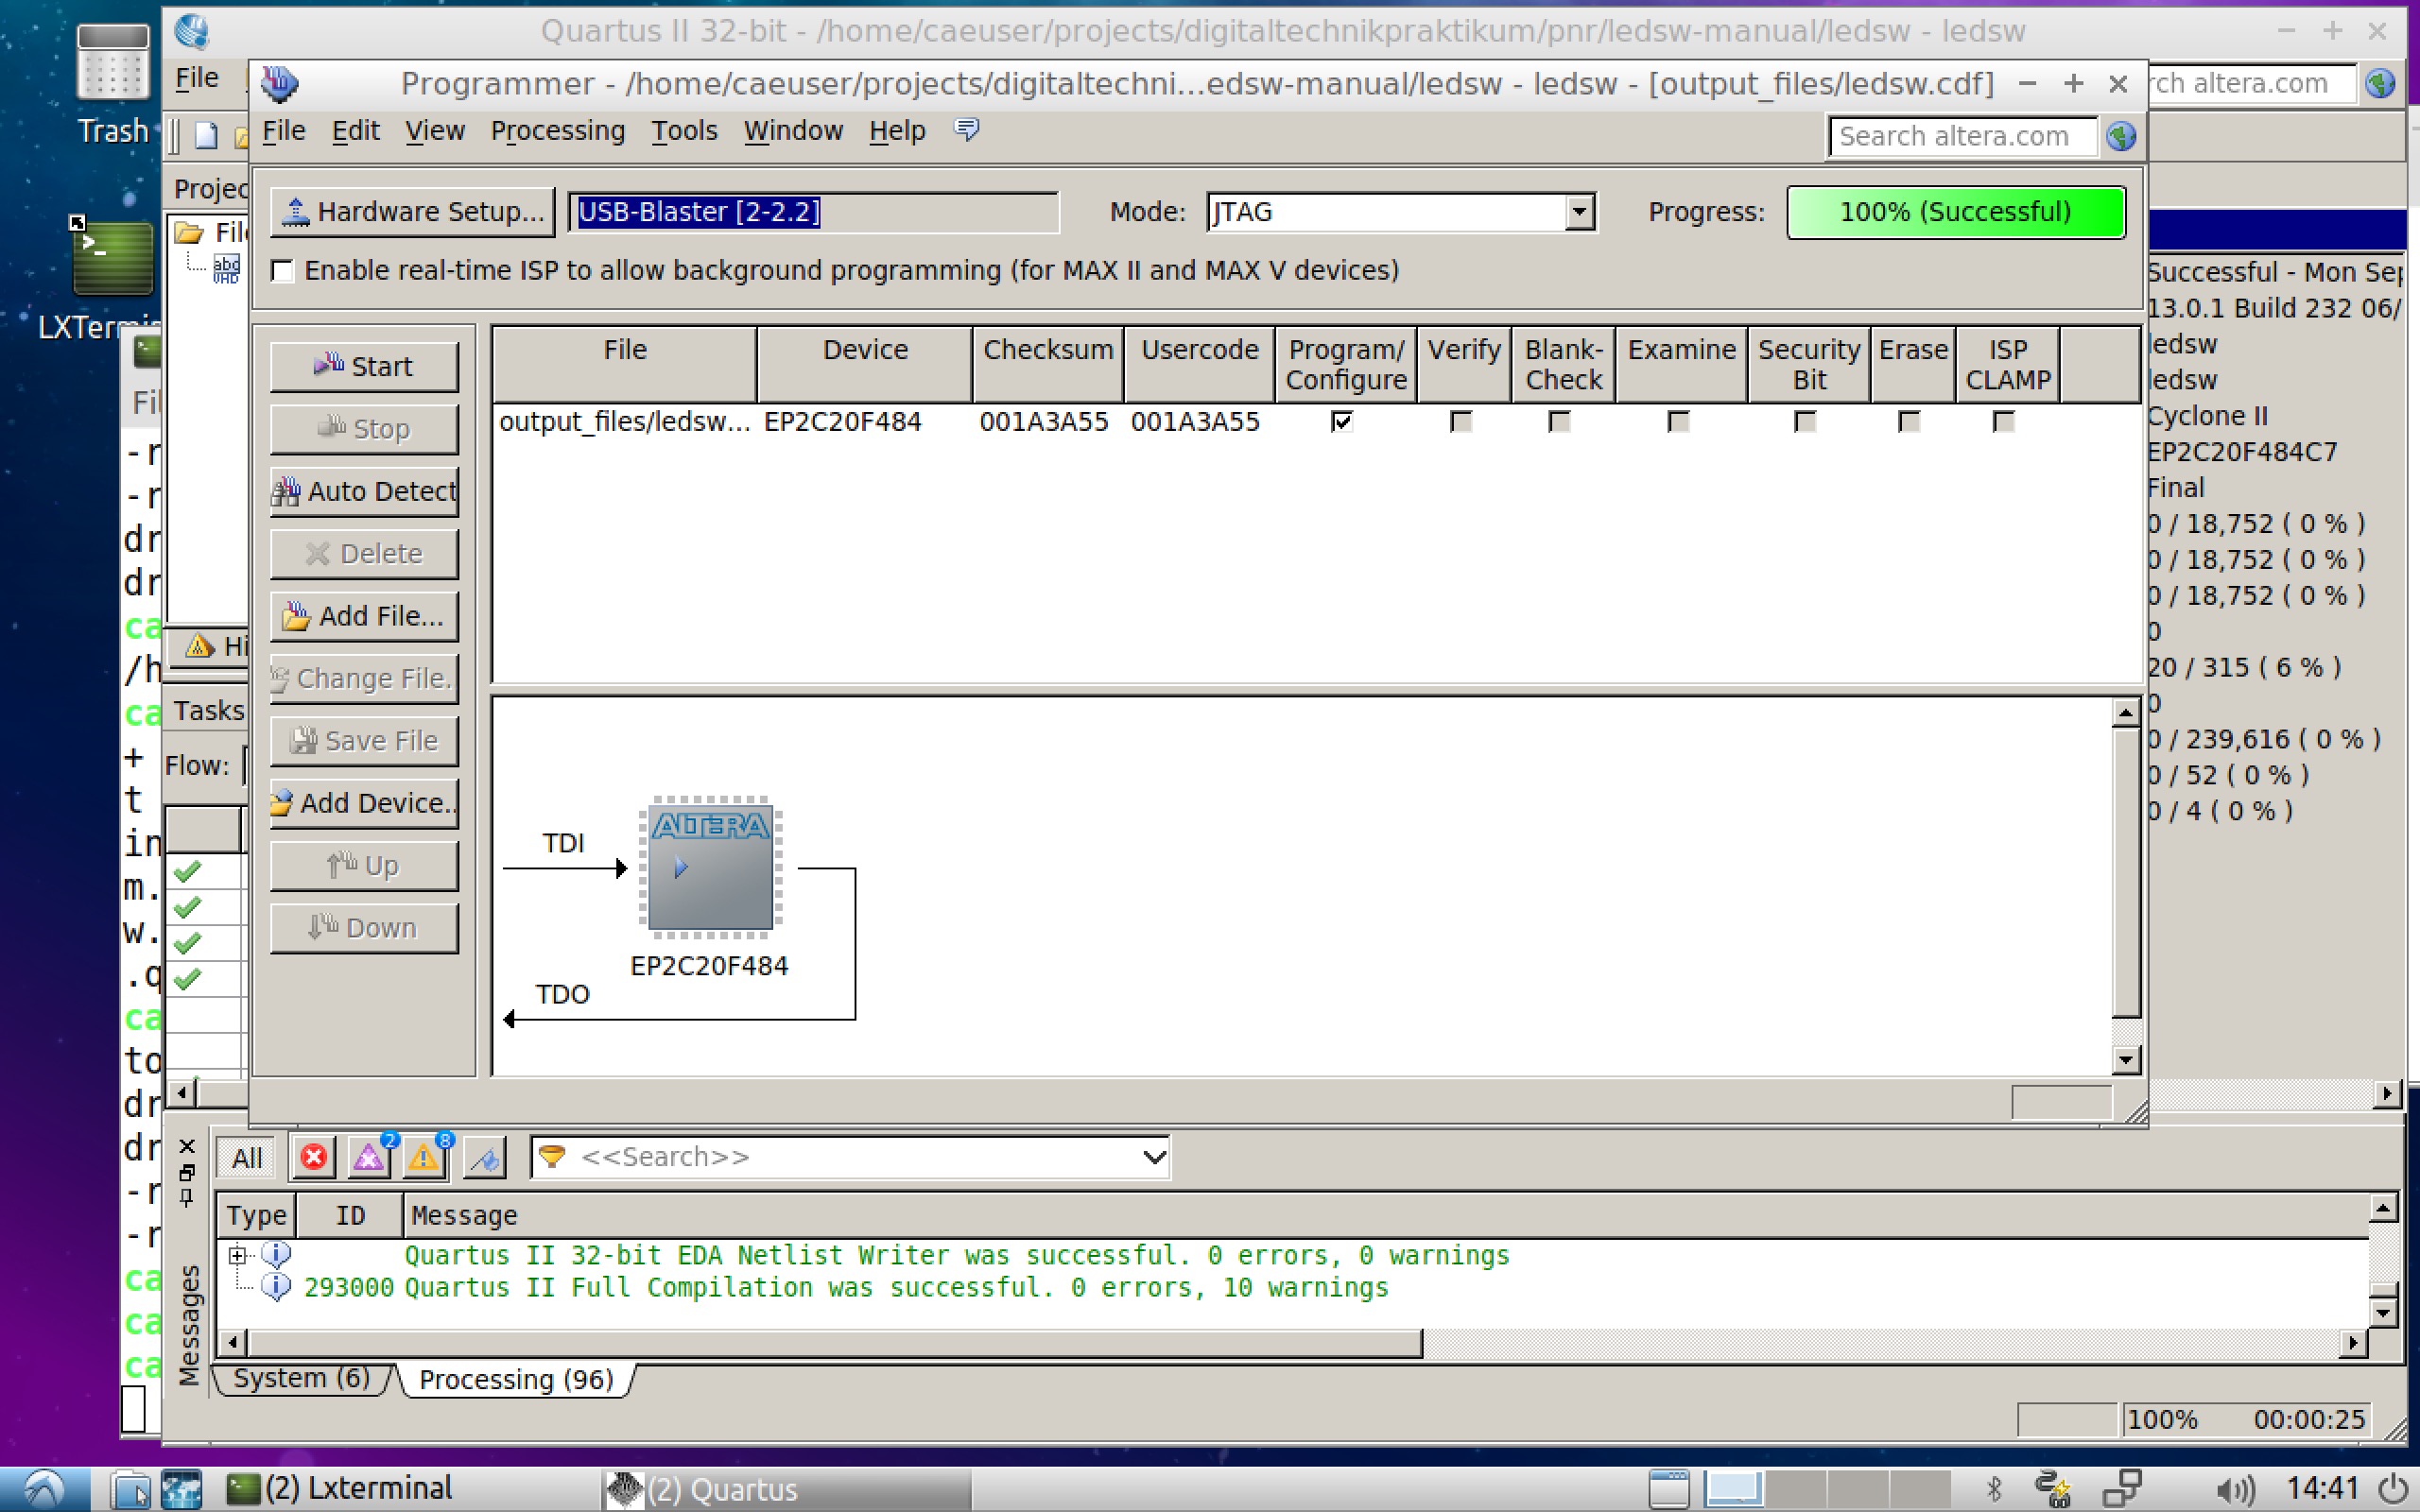Enable Erase checkbox for ledsw file
The width and height of the screenshot is (2420, 1512).
click(1909, 422)
